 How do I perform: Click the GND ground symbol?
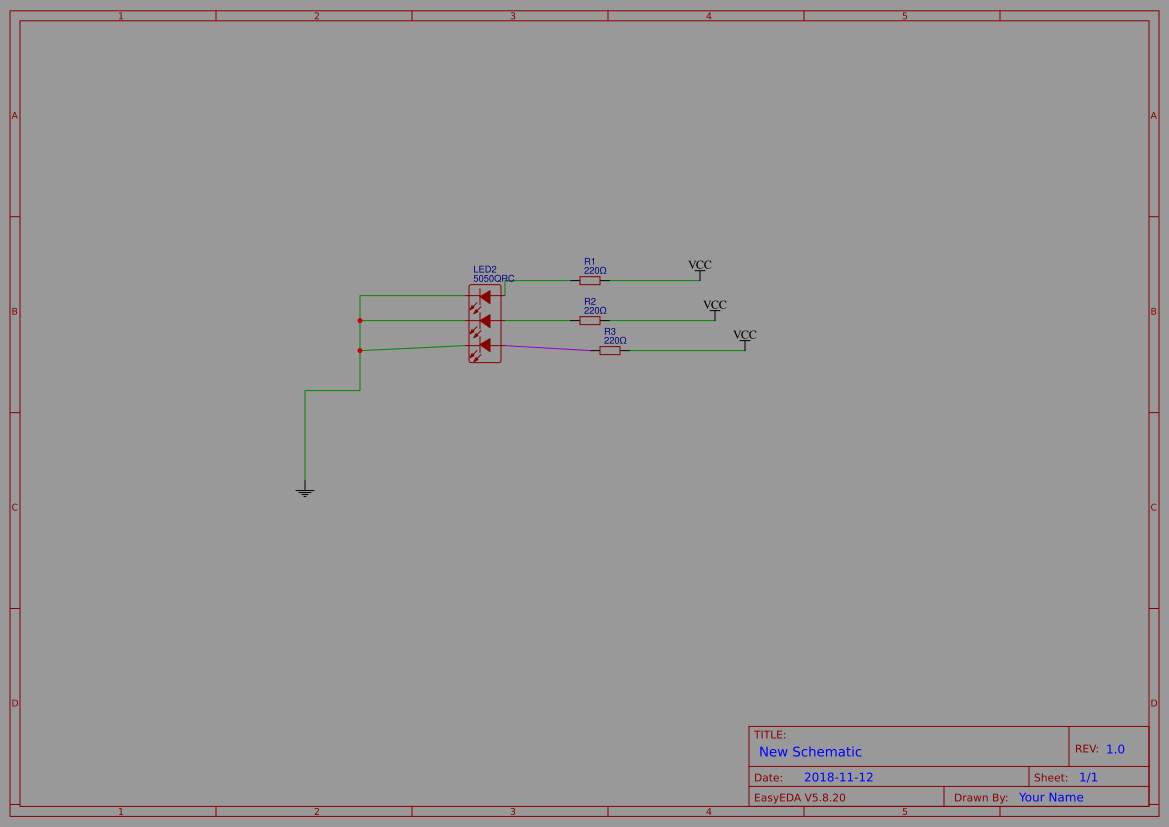point(305,490)
